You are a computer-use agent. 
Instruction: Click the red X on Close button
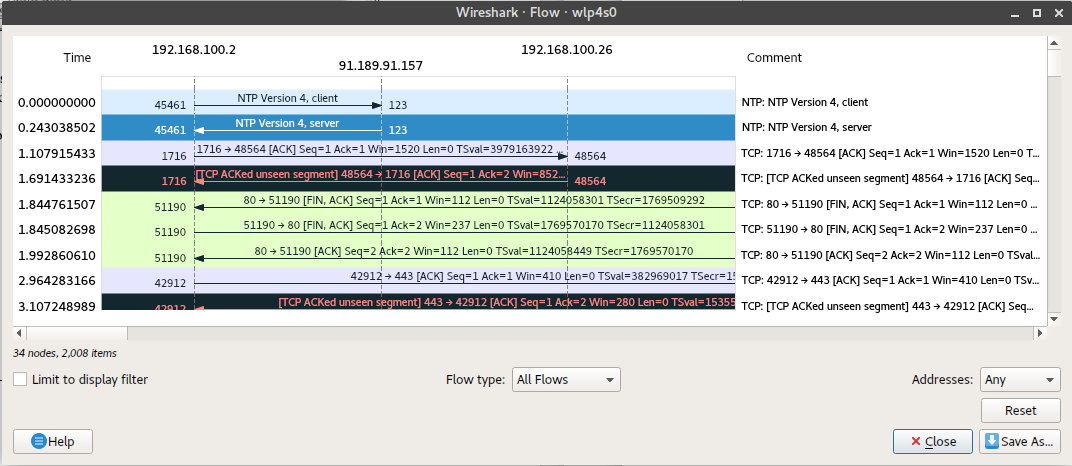click(913, 441)
